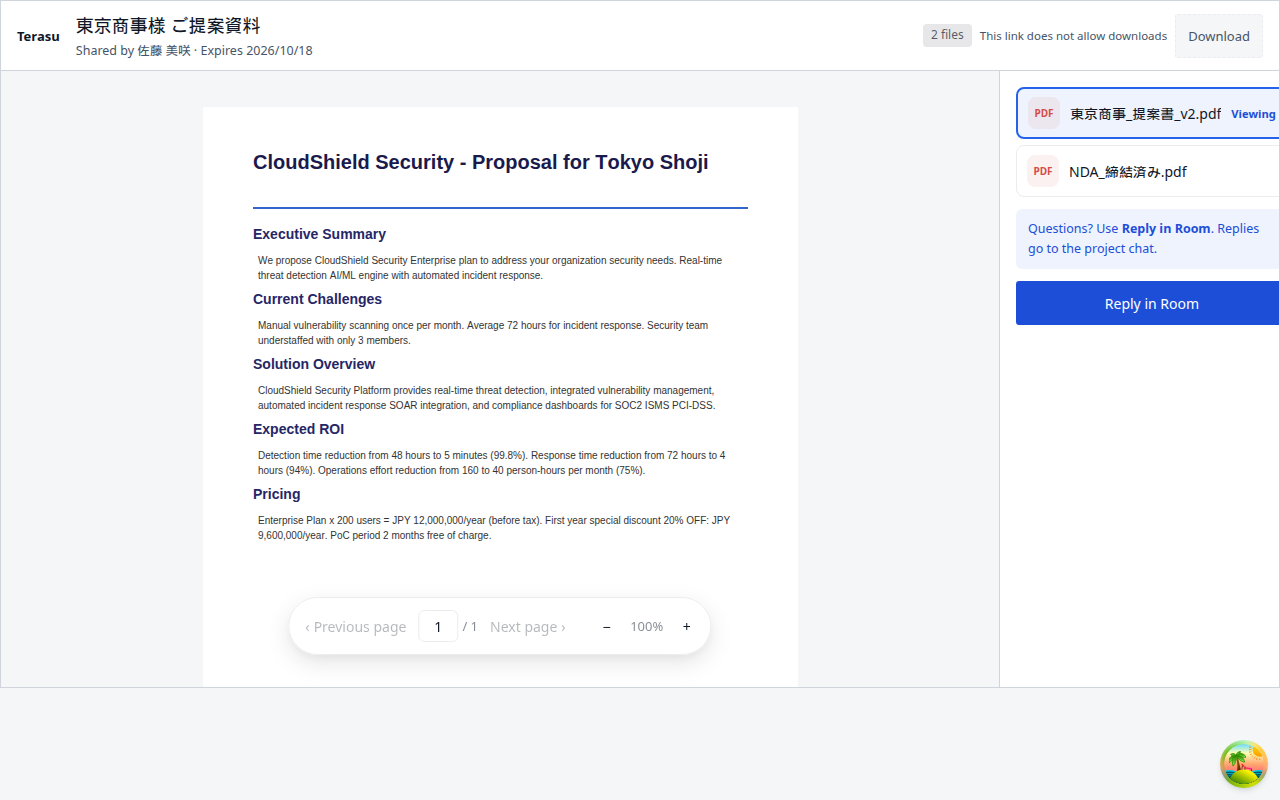The height and width of the screenshot is (800, 1280).
Task: Click the "Viewing" label on the proposal file
Action: [1253, 114]
